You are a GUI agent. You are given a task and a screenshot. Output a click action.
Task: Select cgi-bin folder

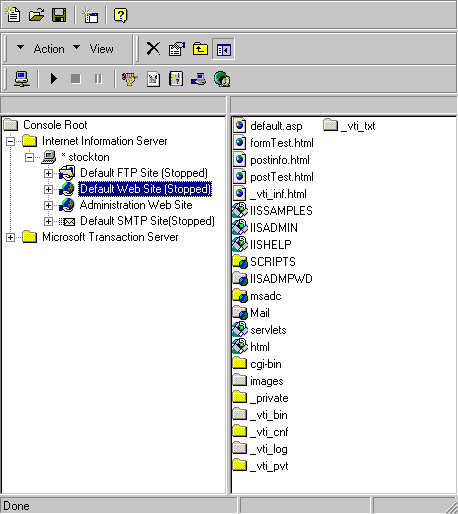[x=266, y=364]
